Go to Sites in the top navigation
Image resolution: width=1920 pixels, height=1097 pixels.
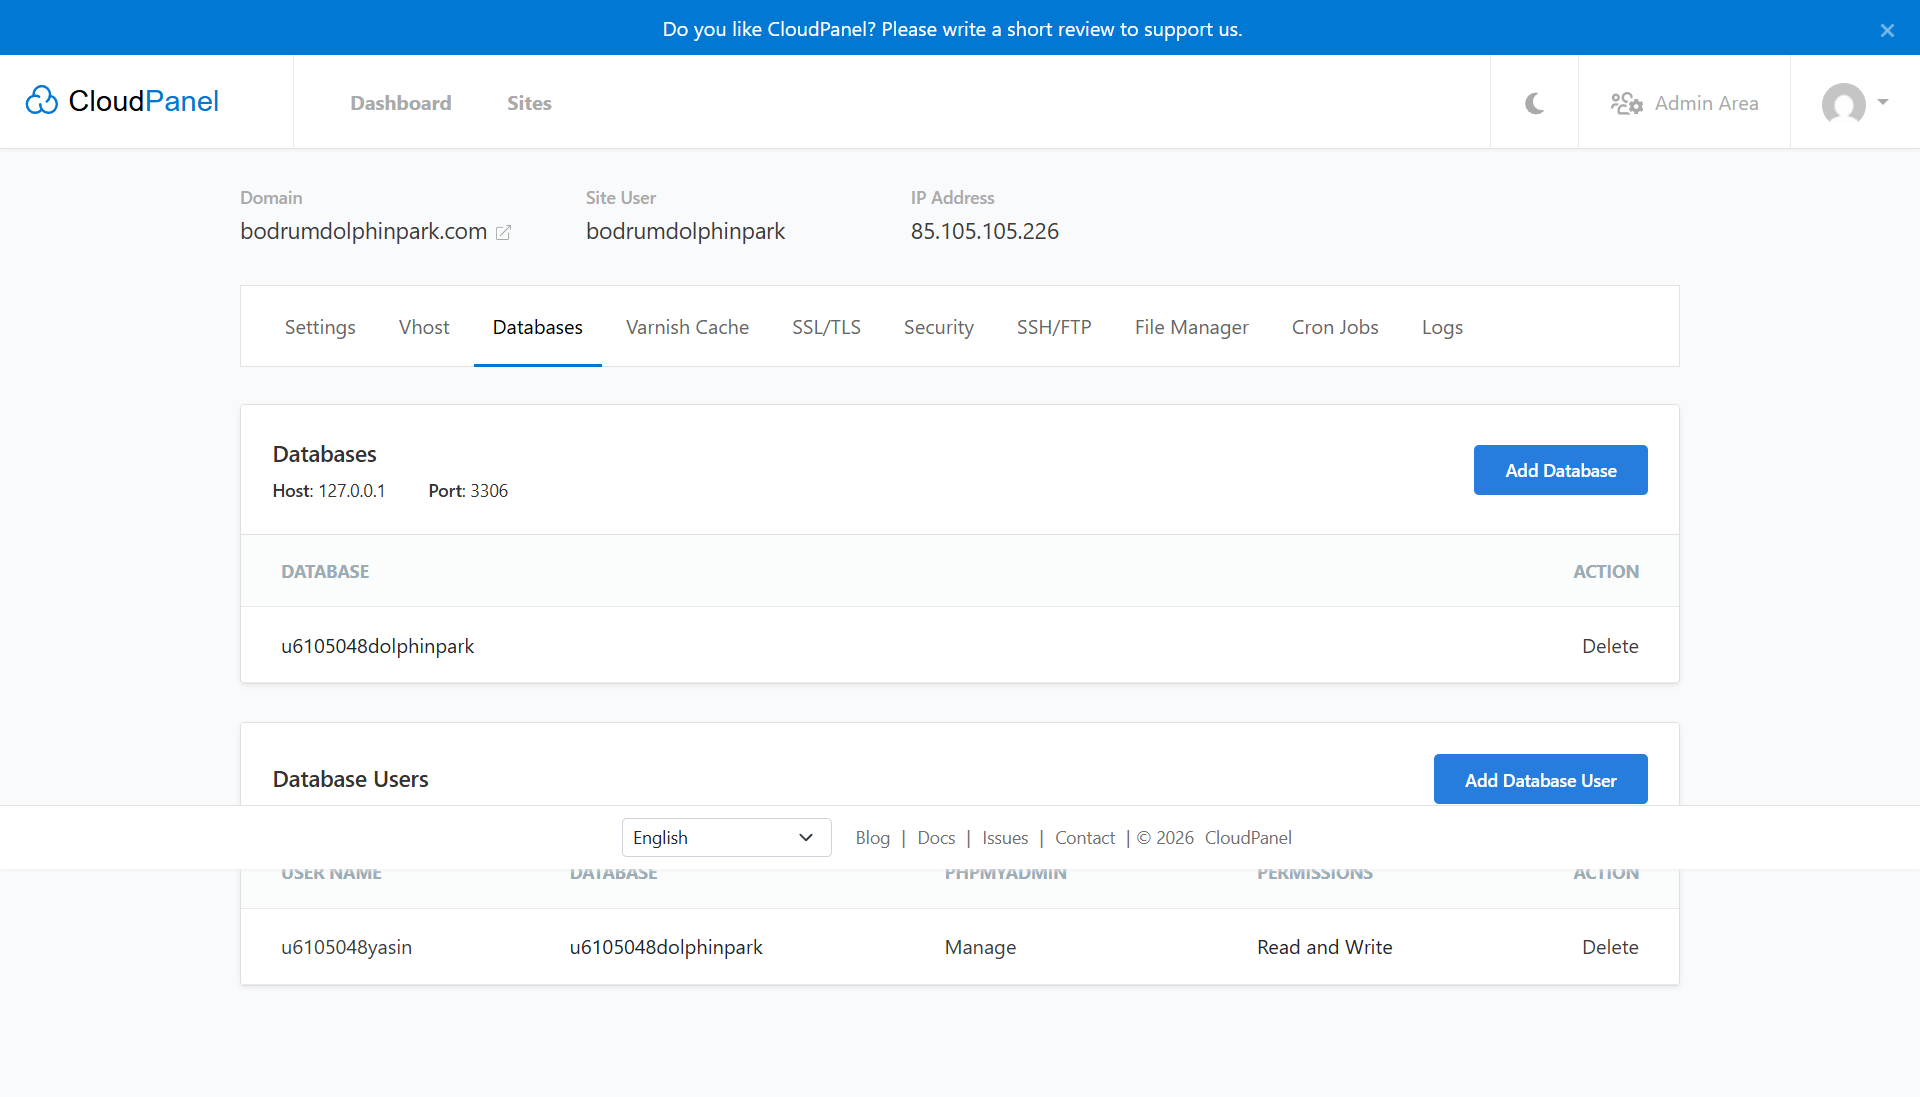point(529,103)
